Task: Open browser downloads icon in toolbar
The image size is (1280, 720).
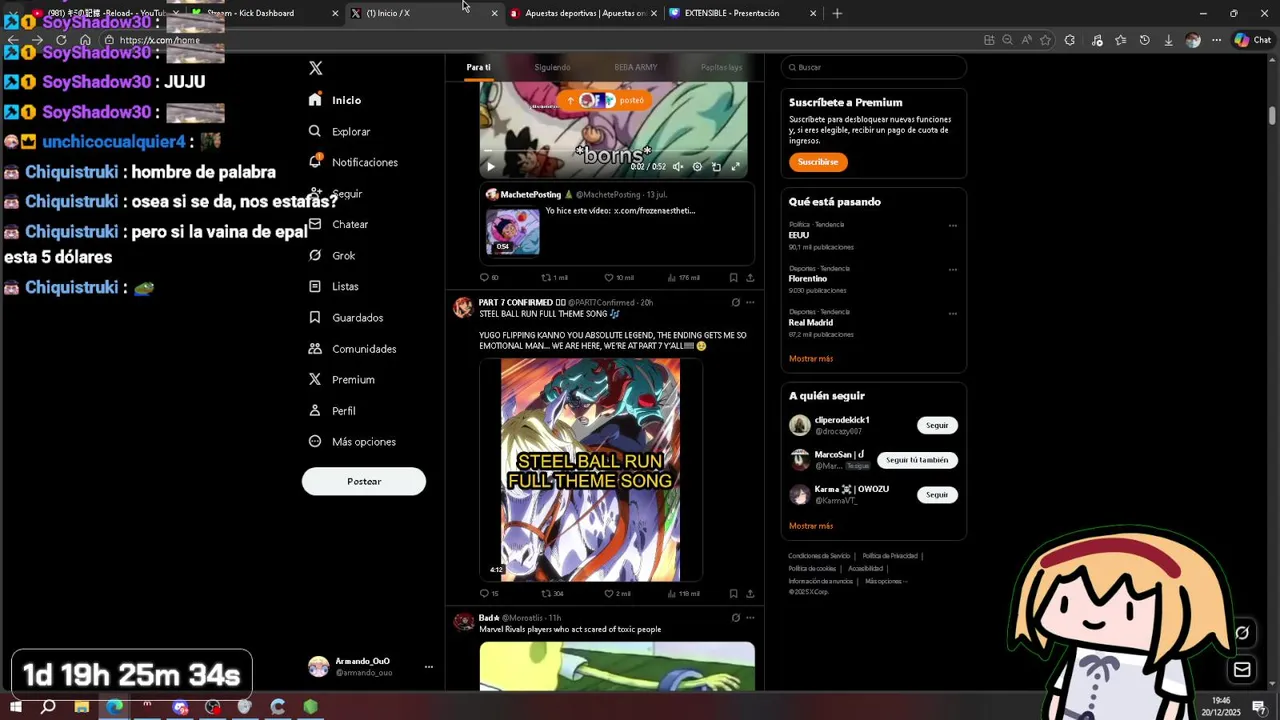Action: click(x=1168, y=40)
